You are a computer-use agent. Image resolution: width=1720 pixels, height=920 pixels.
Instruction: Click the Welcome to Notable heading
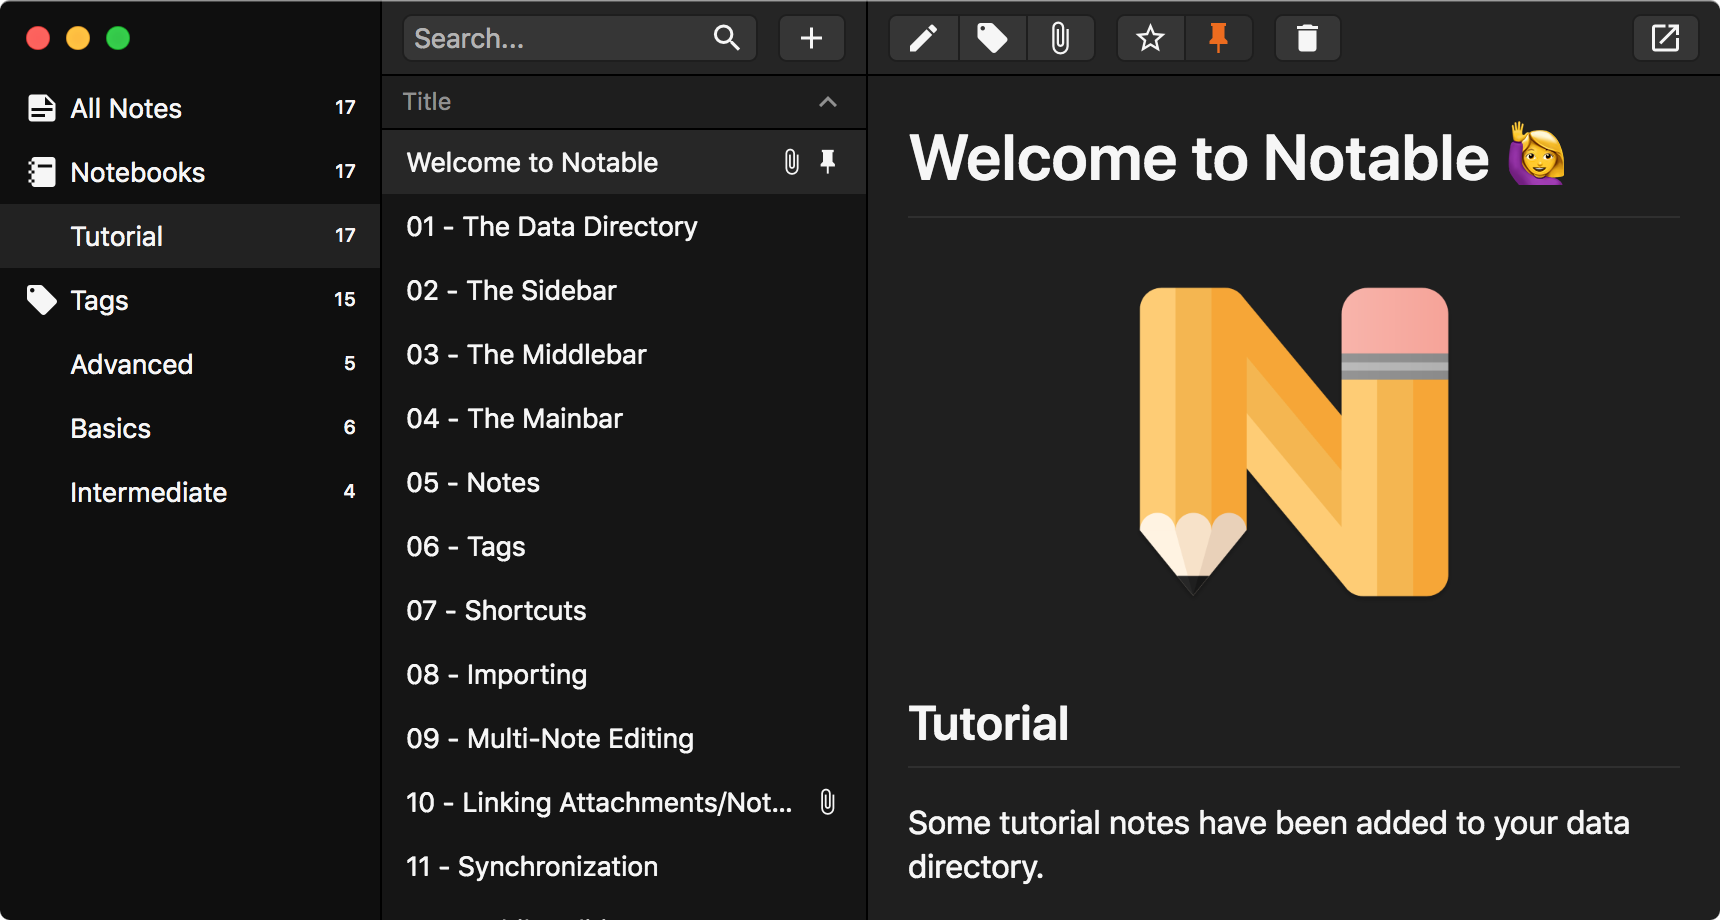1237,157
